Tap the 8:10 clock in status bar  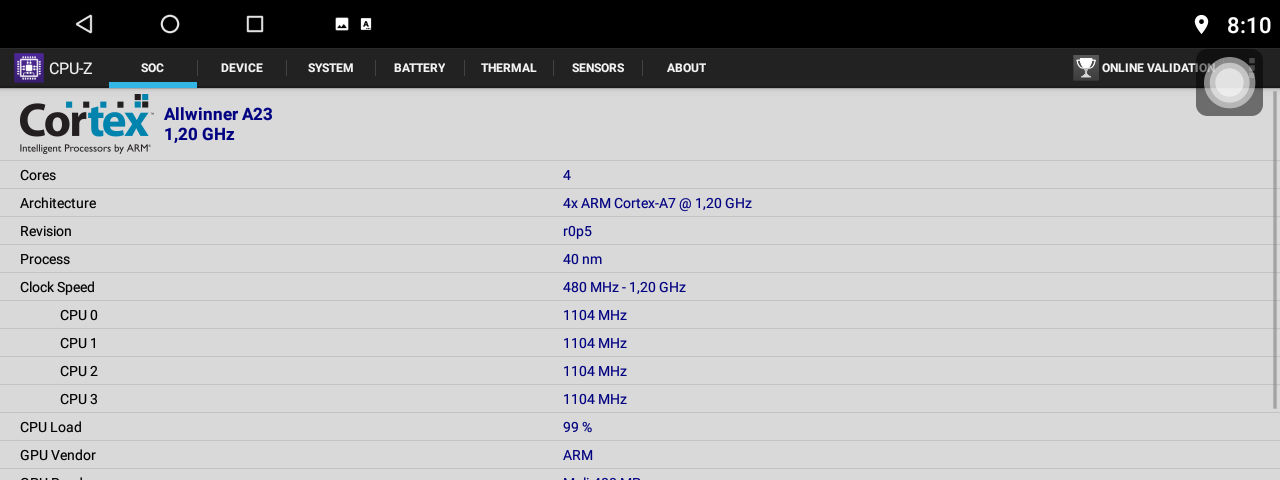pyautogui.click(x=1249, y=25)
